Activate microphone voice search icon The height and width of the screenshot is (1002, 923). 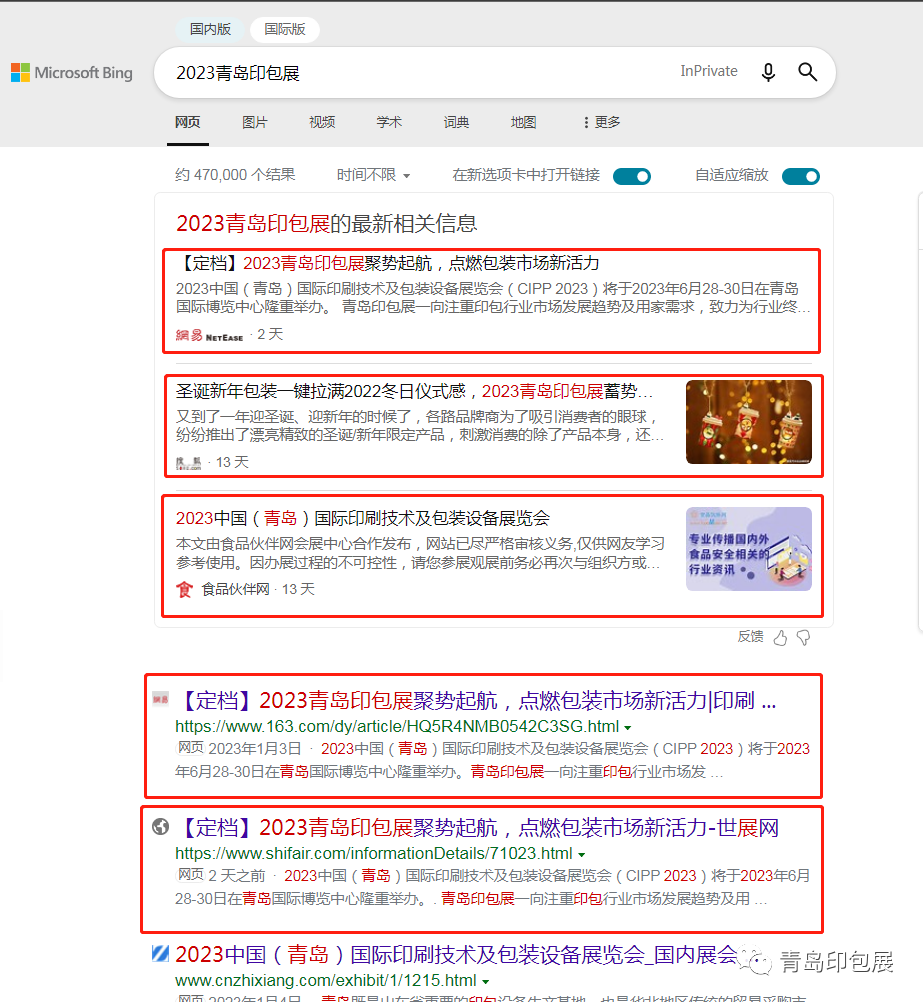768,72
